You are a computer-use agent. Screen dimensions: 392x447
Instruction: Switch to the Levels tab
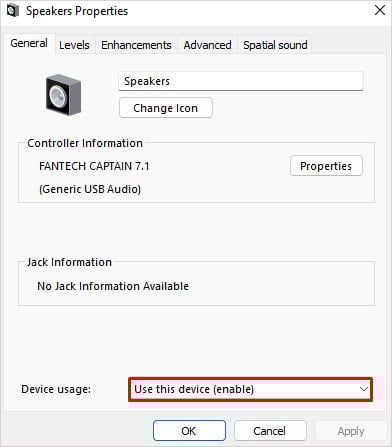pyautogui.click(x=74, y=45)
